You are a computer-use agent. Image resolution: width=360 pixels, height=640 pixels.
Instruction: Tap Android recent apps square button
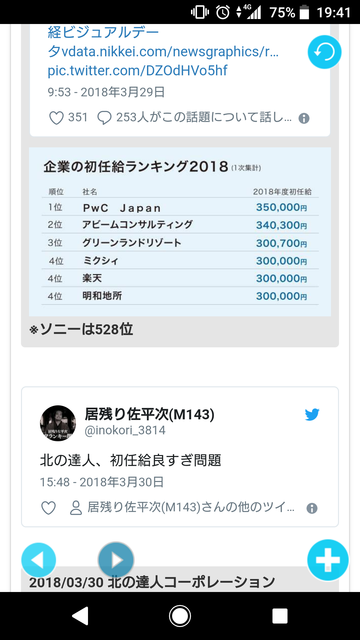coord(280,616)
